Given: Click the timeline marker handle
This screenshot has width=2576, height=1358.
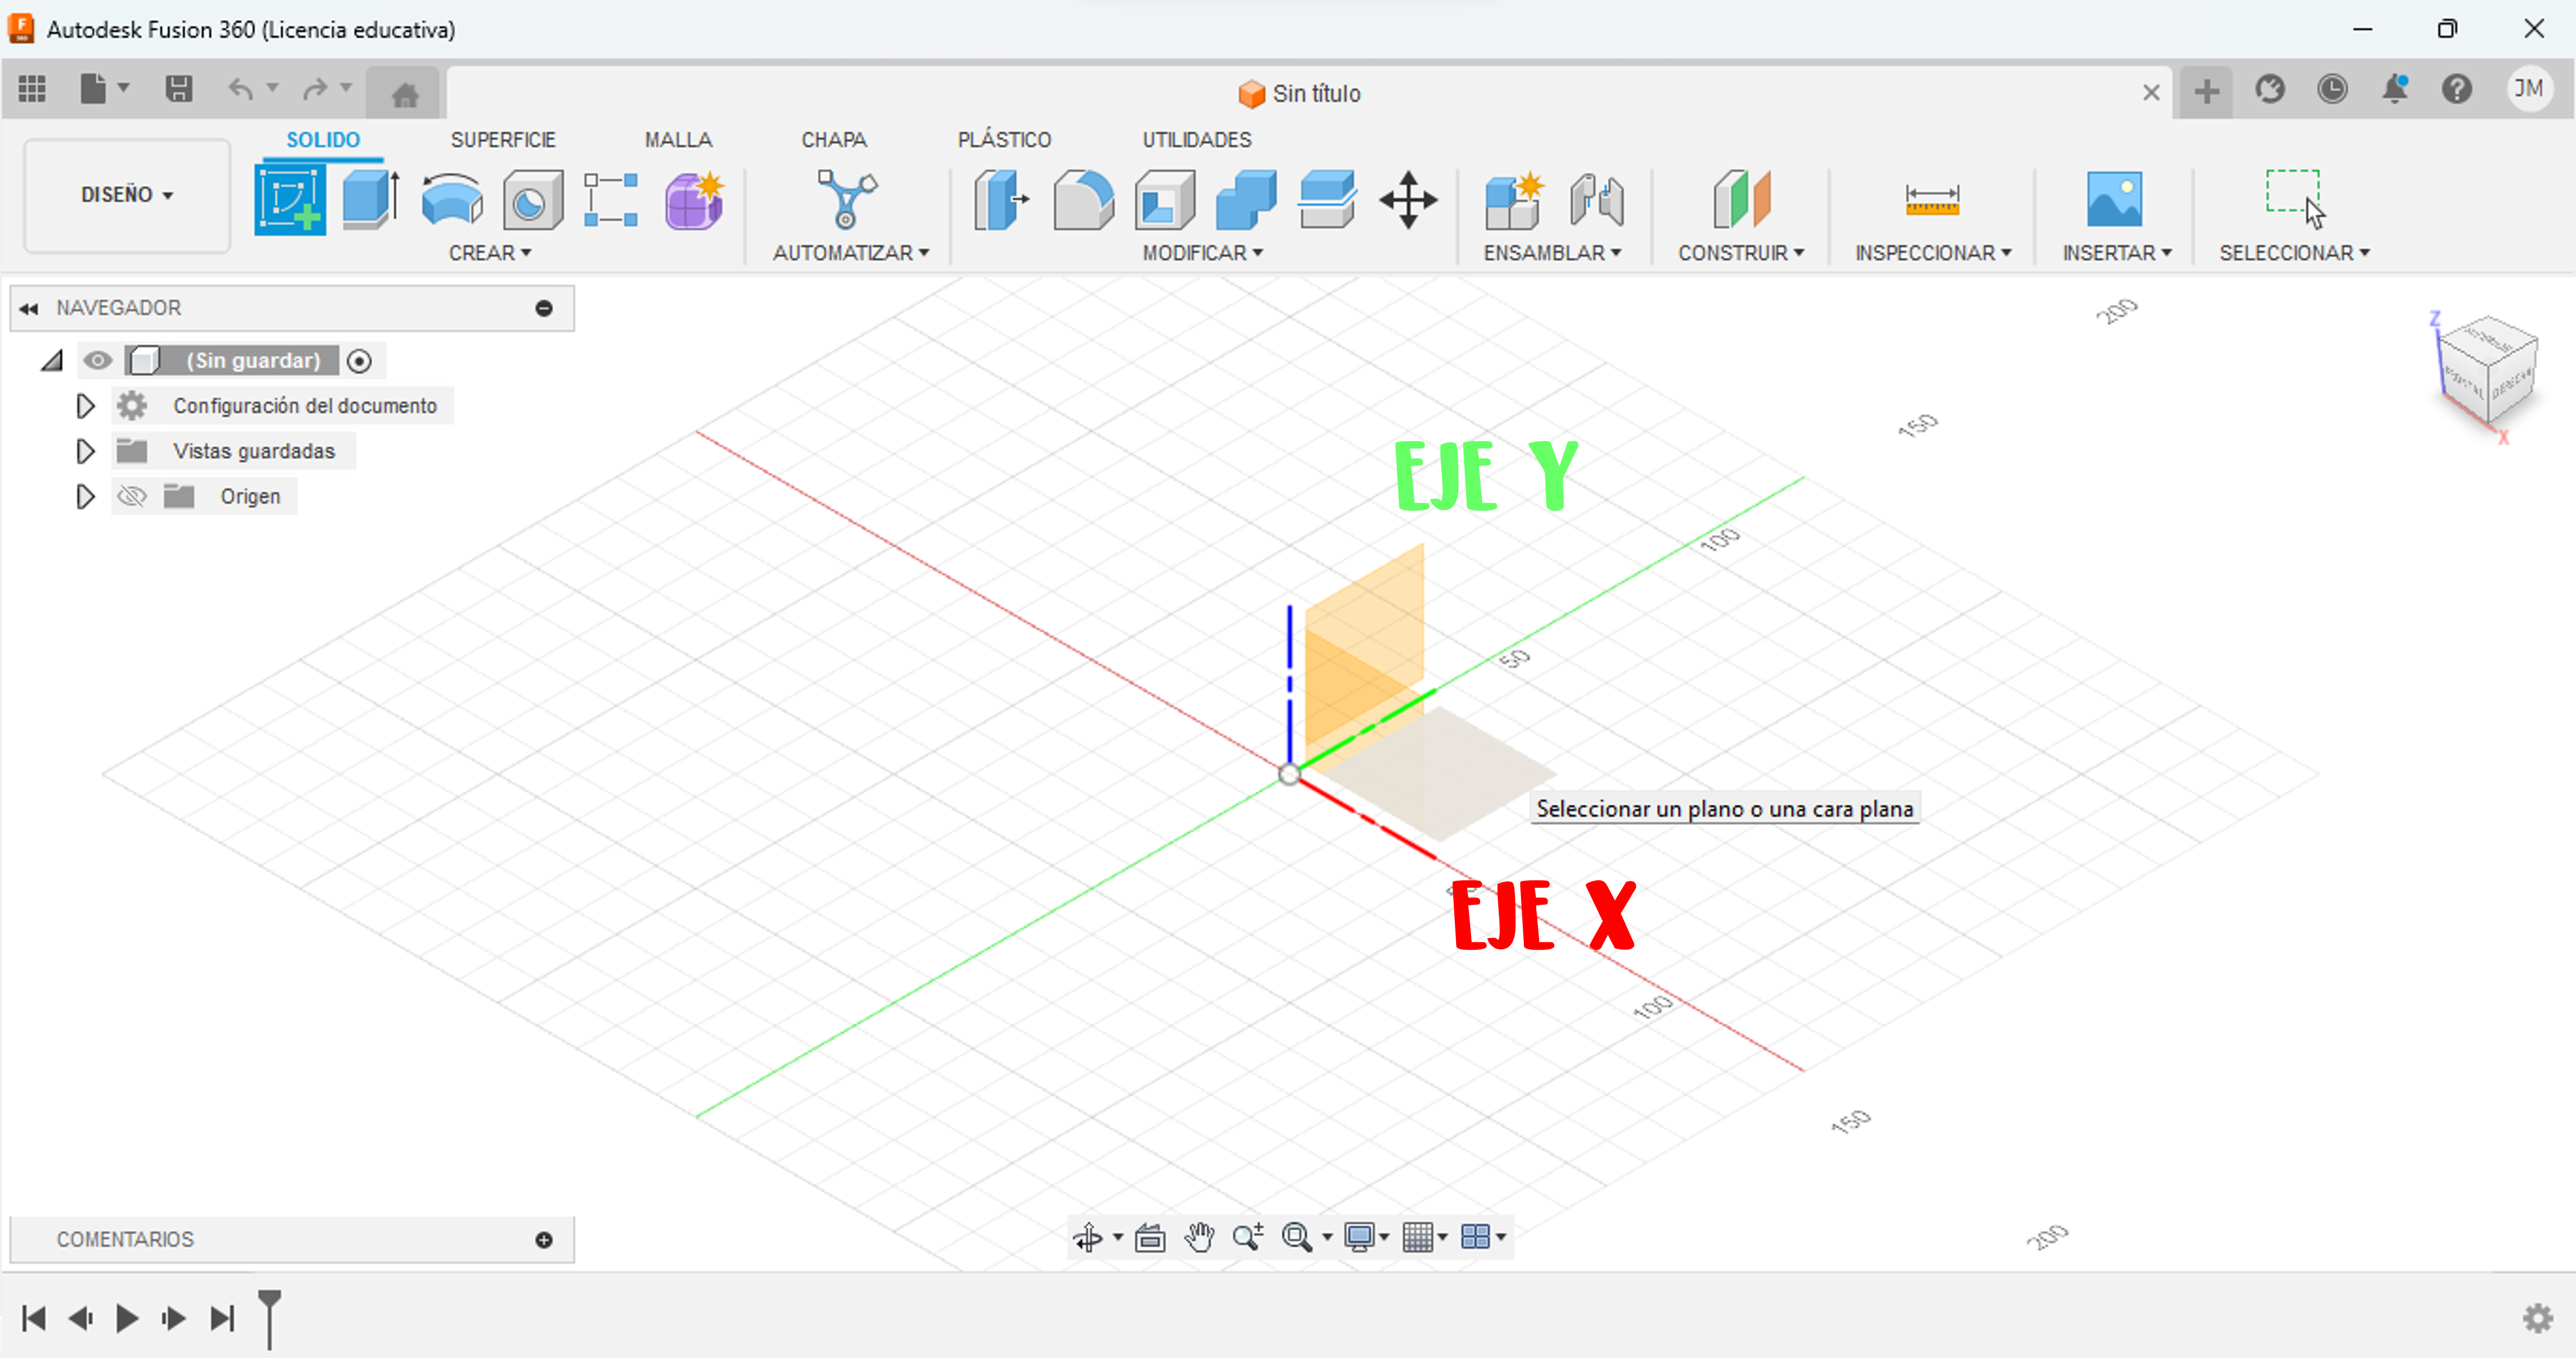Looking at the screenshot, I should click(x=269, y=1301).
